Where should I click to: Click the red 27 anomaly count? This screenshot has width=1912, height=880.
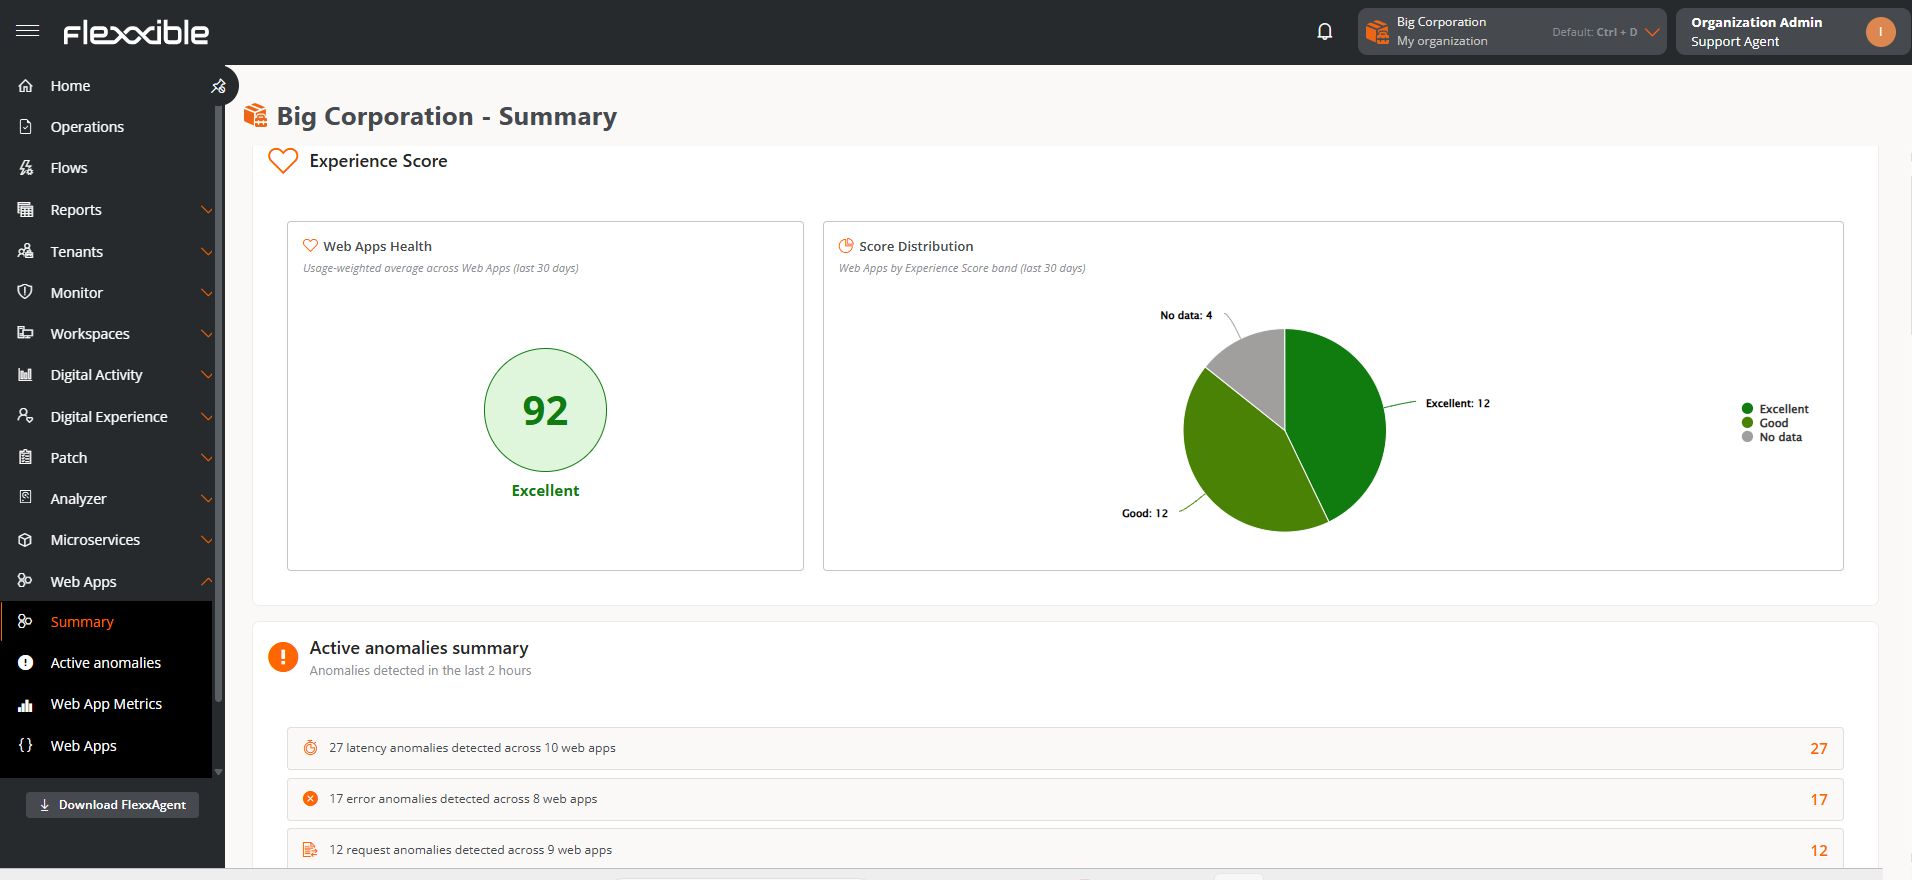[x=1819, y=749]
